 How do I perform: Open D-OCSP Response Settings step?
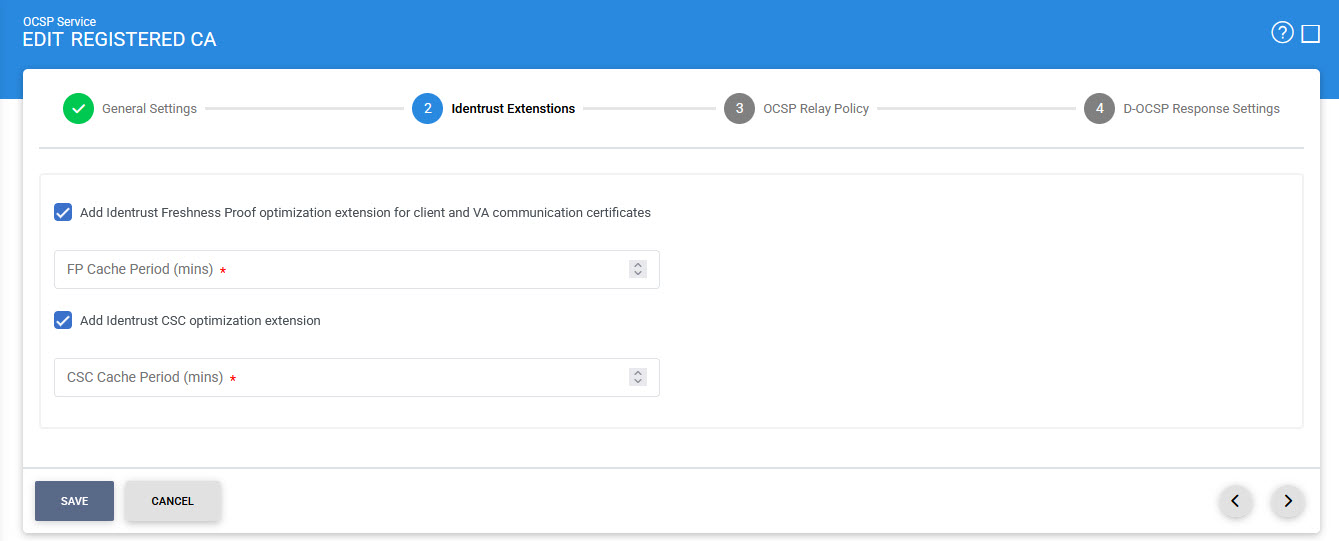pos(1201,109)
